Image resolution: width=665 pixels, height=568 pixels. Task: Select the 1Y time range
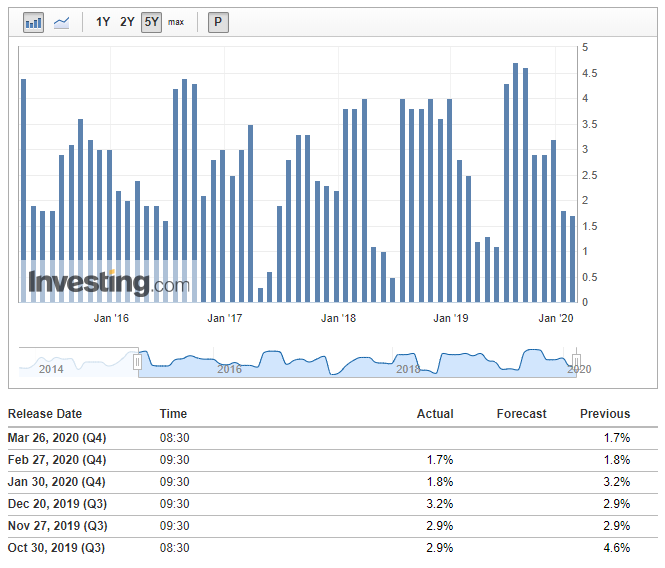(103, 22)
